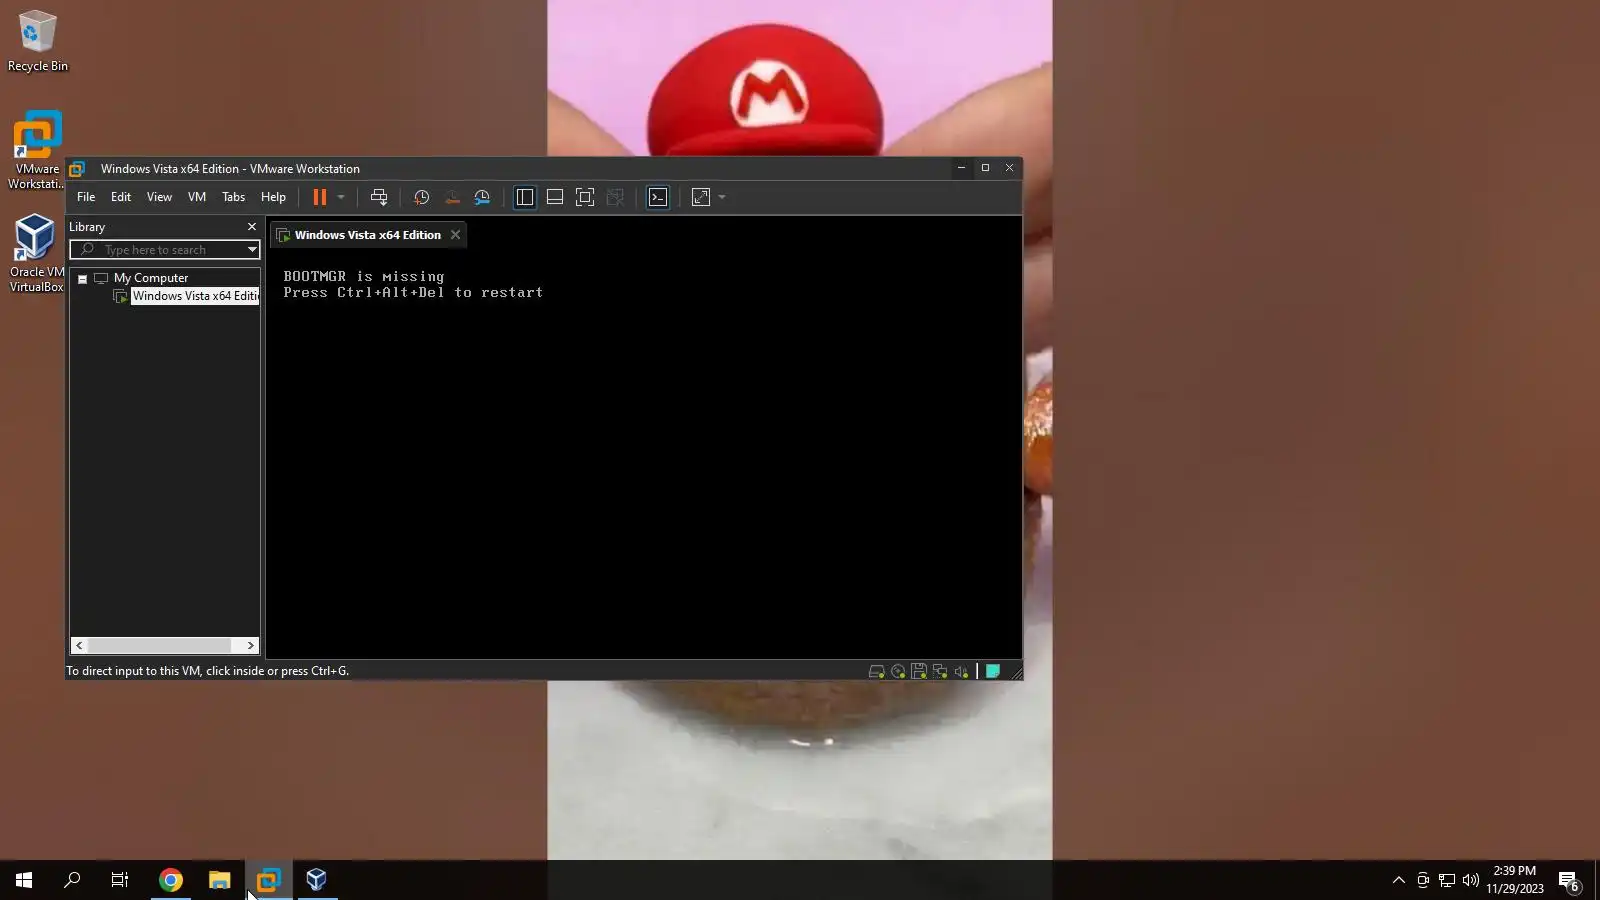The height and width of the screenshot is (900, 1600).
Task: Select the Oracle VM VirtualBox desktop shortcut
Action: point(37,253)
